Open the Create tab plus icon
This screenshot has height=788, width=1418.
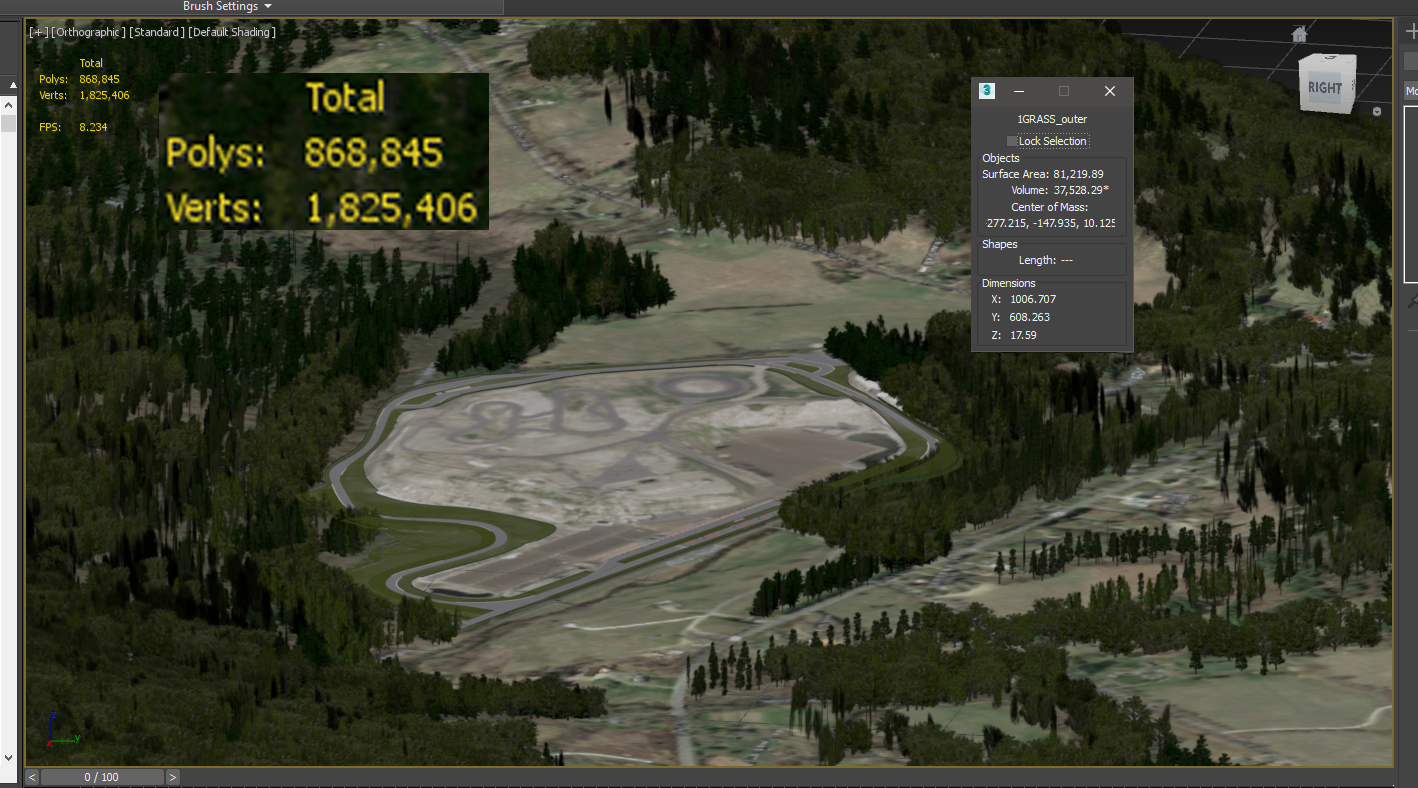click(1411, 31)
